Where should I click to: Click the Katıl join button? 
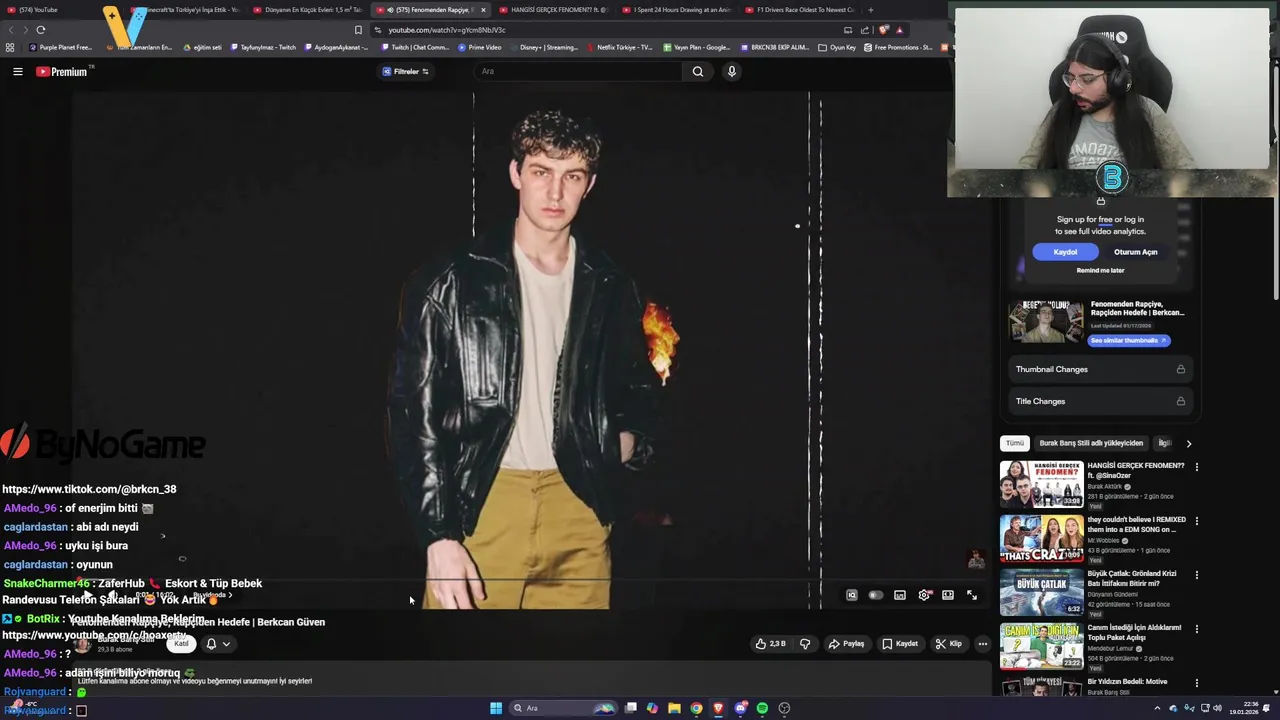click(x=182, y=644)
